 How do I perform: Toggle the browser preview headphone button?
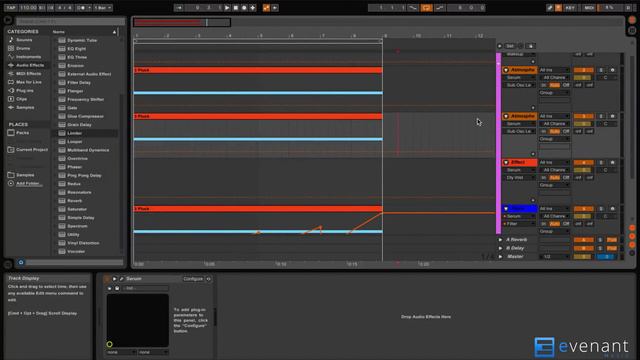(21, 262)
